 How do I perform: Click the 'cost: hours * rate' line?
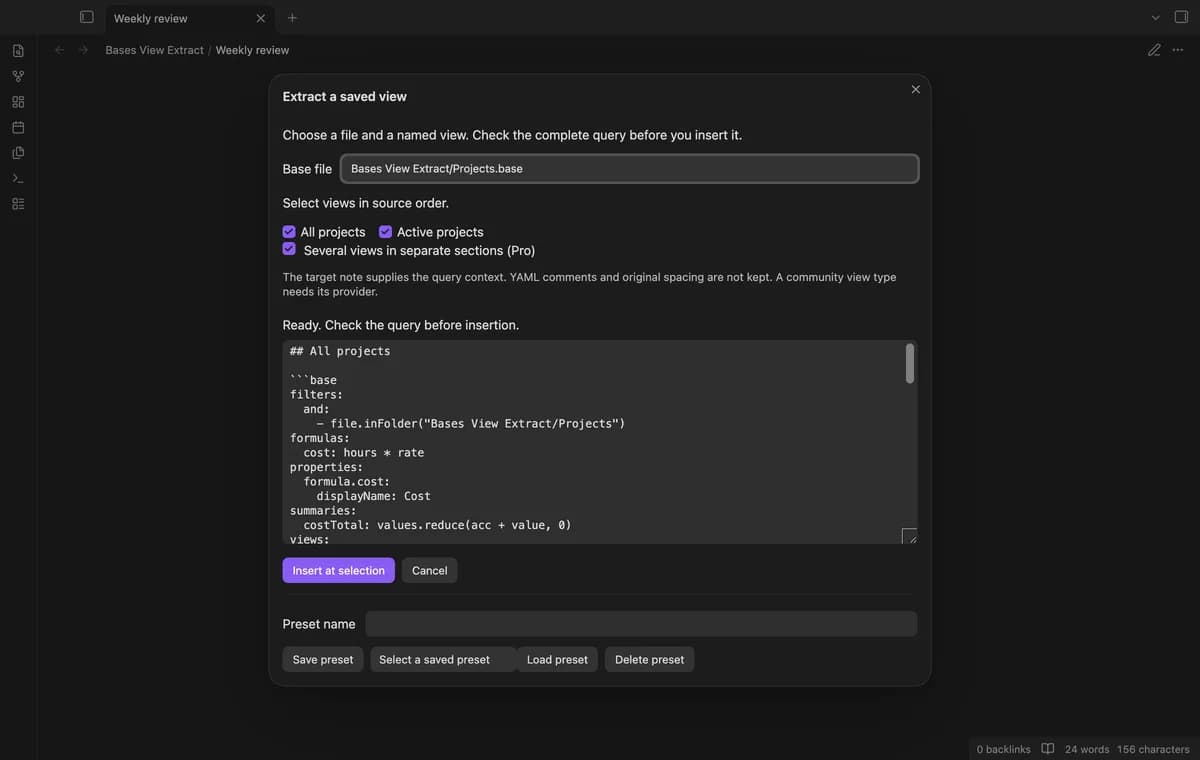coord(364,452)
